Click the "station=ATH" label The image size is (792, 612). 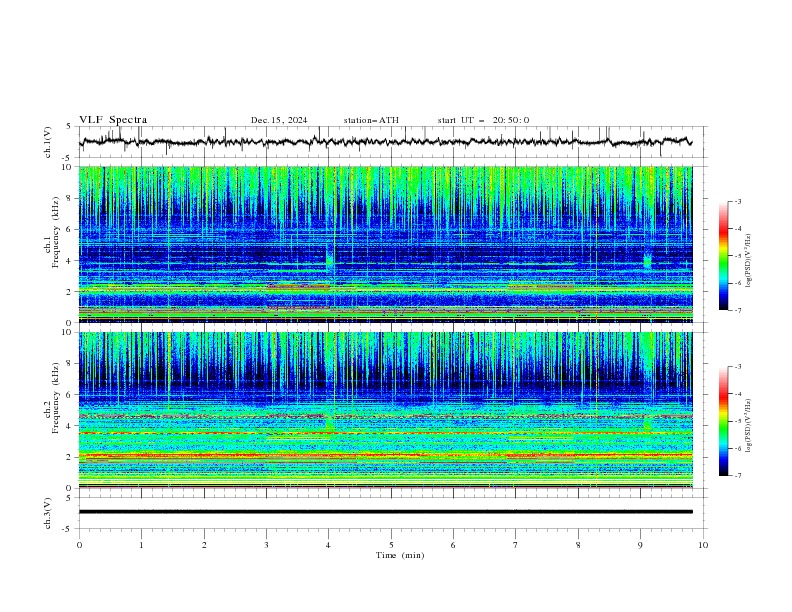click(371, 120)
